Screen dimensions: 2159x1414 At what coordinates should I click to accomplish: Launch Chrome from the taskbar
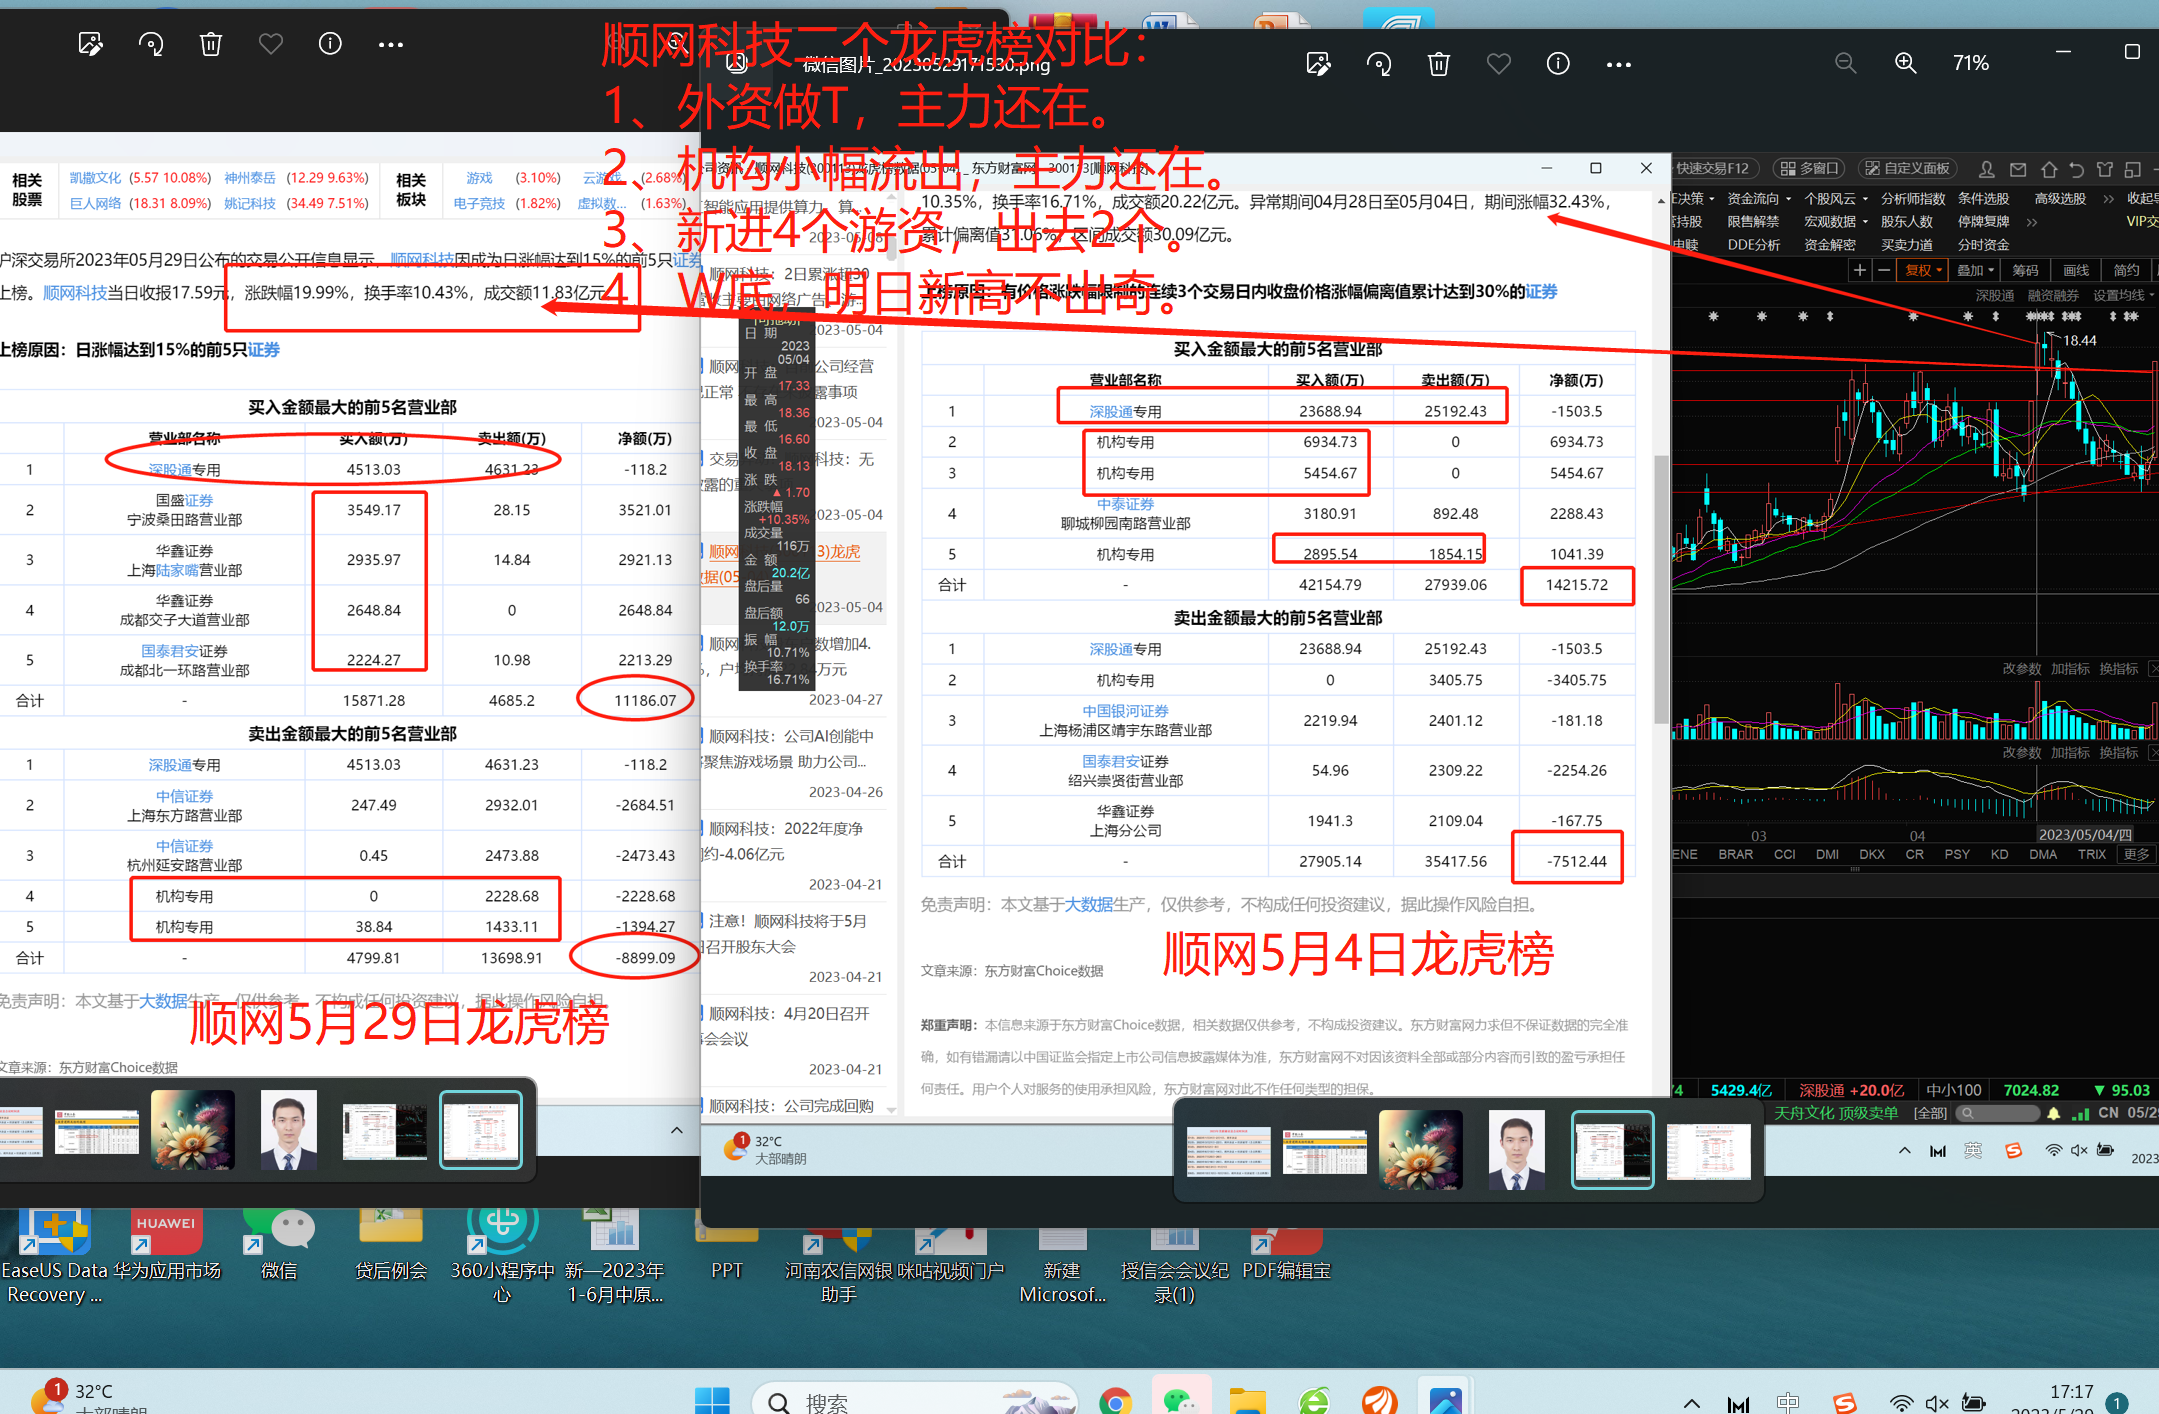(x=1115, y=1401)
